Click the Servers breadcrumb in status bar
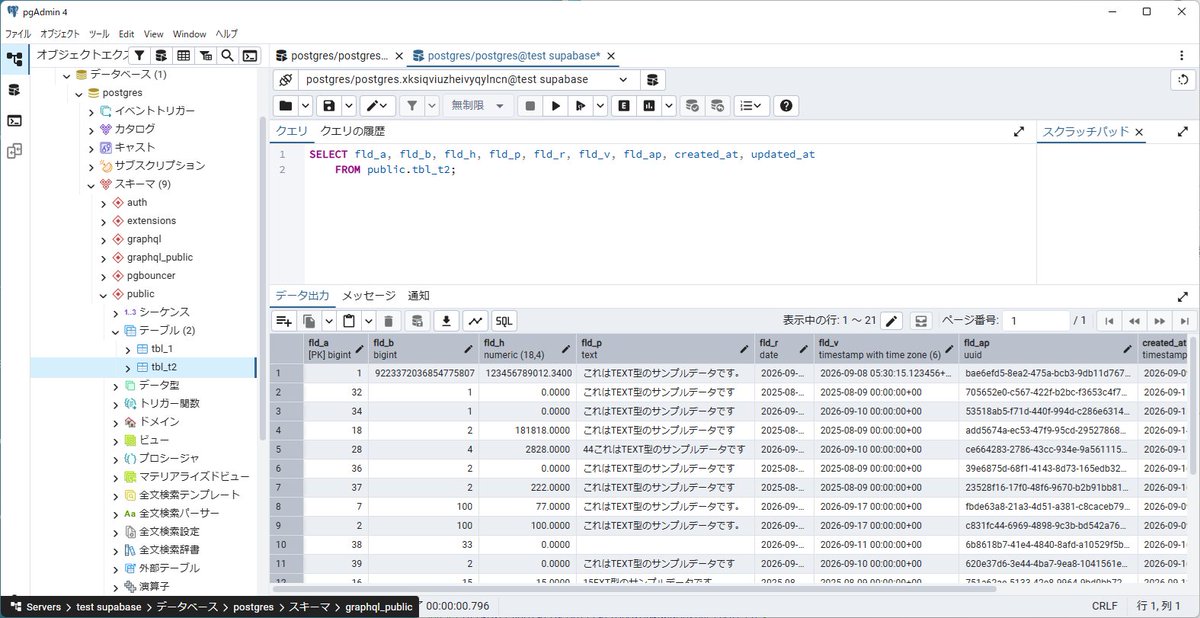Screen dimensions: 1200x618 tap(43, 607)
